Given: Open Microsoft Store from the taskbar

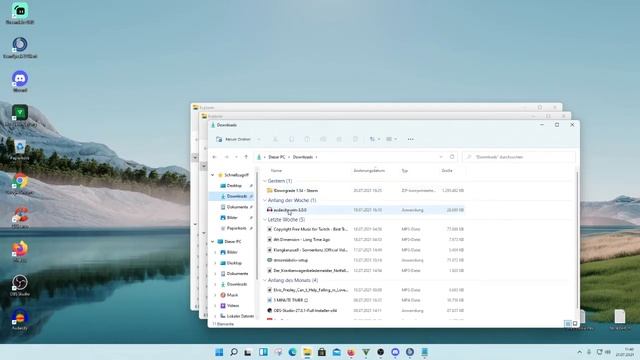Looking at the screenshot, I should [x=322, y=352].
